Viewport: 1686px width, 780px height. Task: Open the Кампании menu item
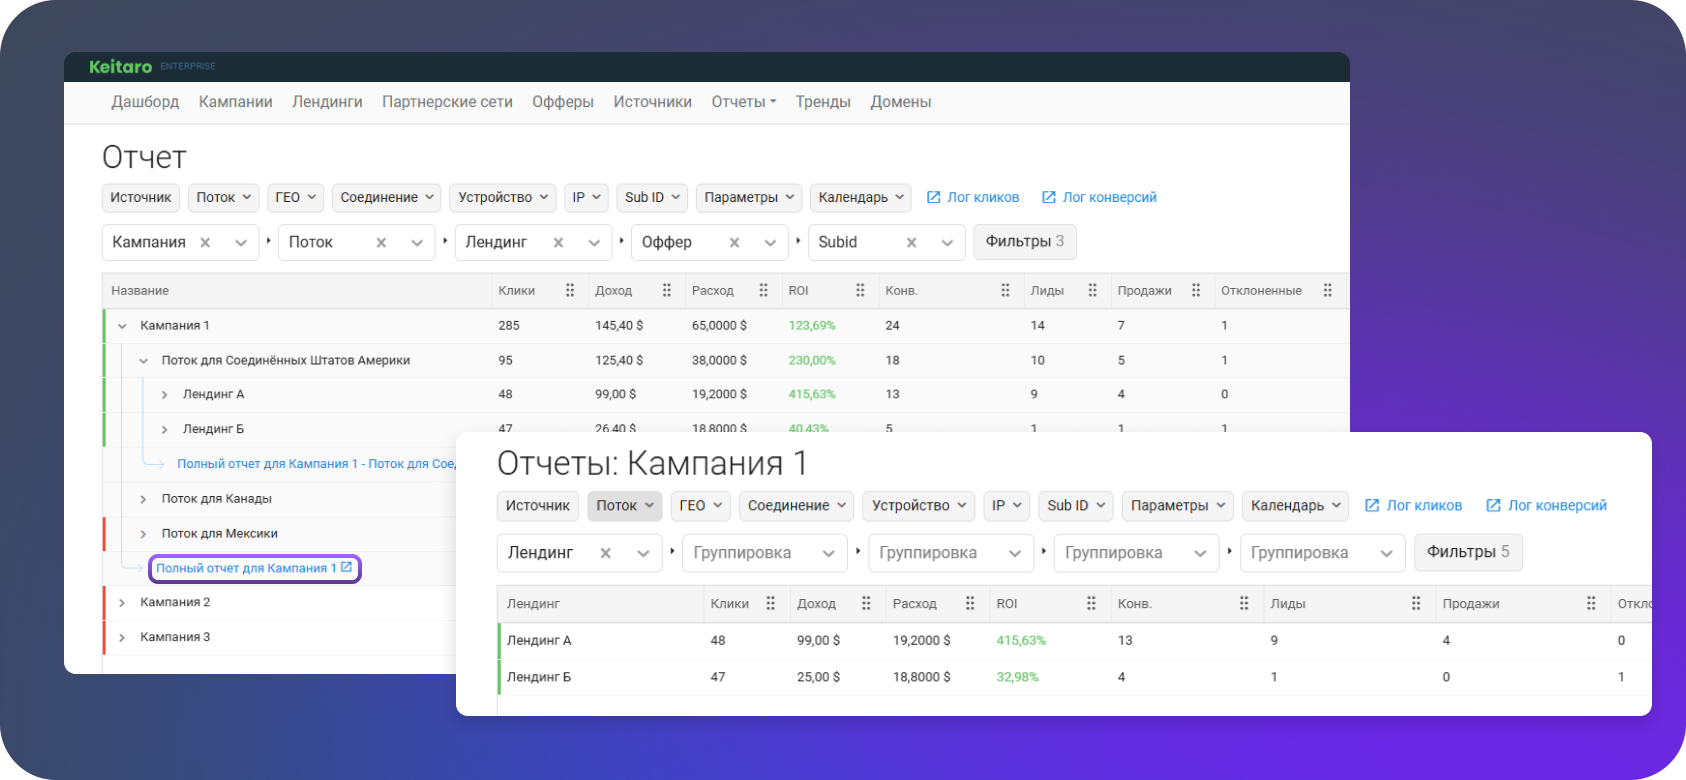tap(236, 102)
